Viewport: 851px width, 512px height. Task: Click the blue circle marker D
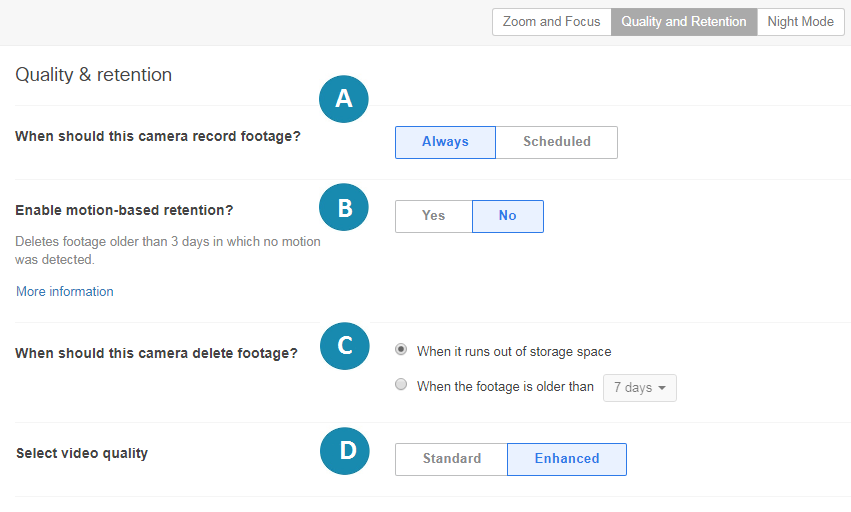click(x=344, y=451)
